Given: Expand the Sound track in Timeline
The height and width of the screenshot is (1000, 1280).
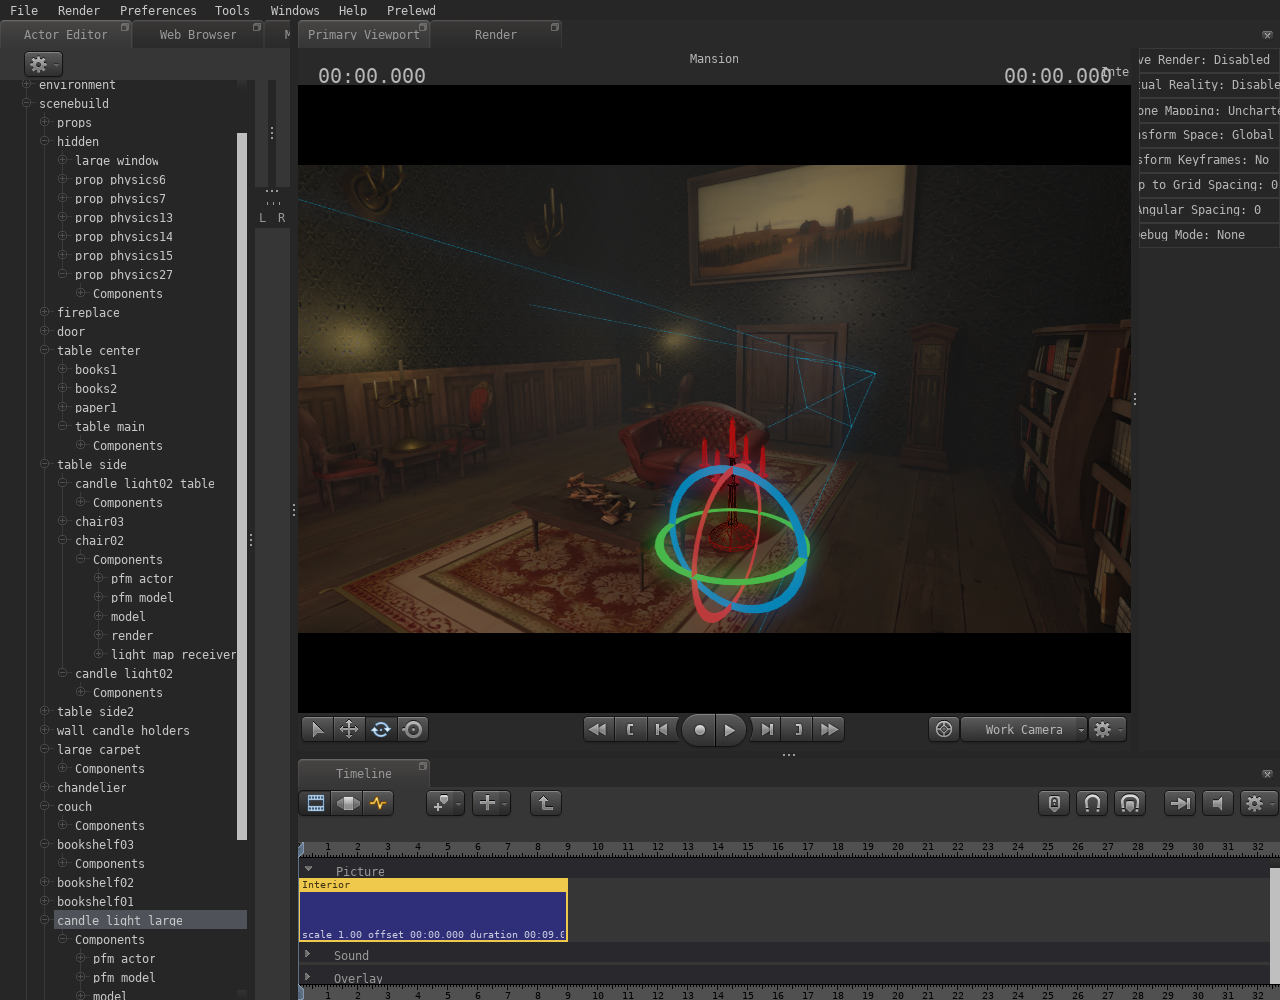Looking at the screenshot, I should point(308,954).
